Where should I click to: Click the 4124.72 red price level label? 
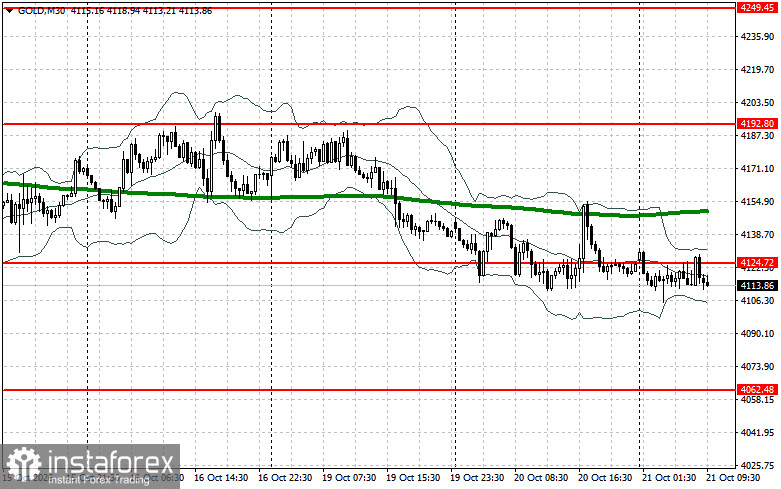tap(758, 262)
